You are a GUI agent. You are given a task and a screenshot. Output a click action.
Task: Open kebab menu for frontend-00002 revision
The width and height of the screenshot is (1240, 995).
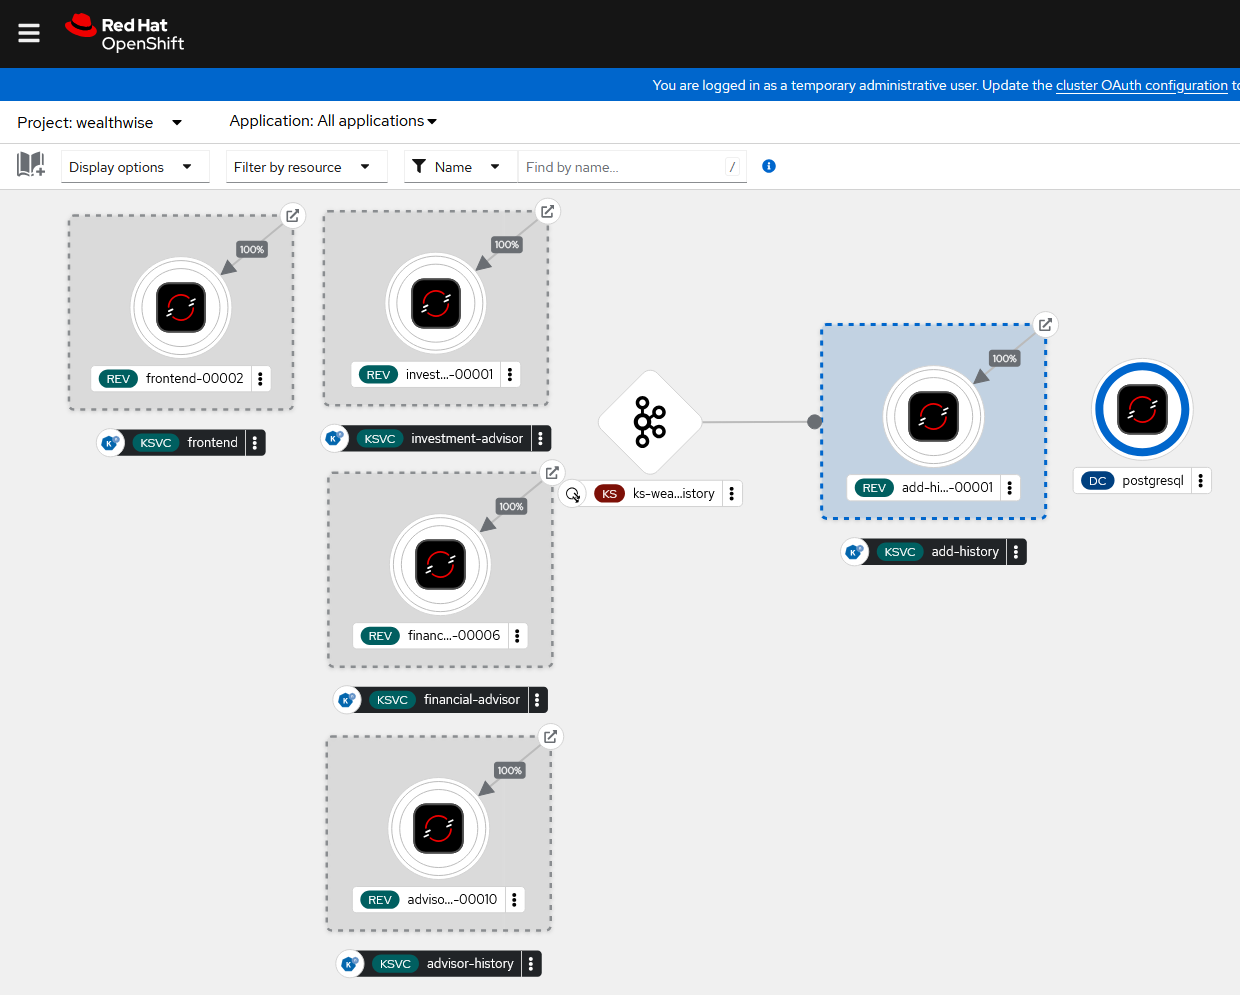click(x=260, y=379)
